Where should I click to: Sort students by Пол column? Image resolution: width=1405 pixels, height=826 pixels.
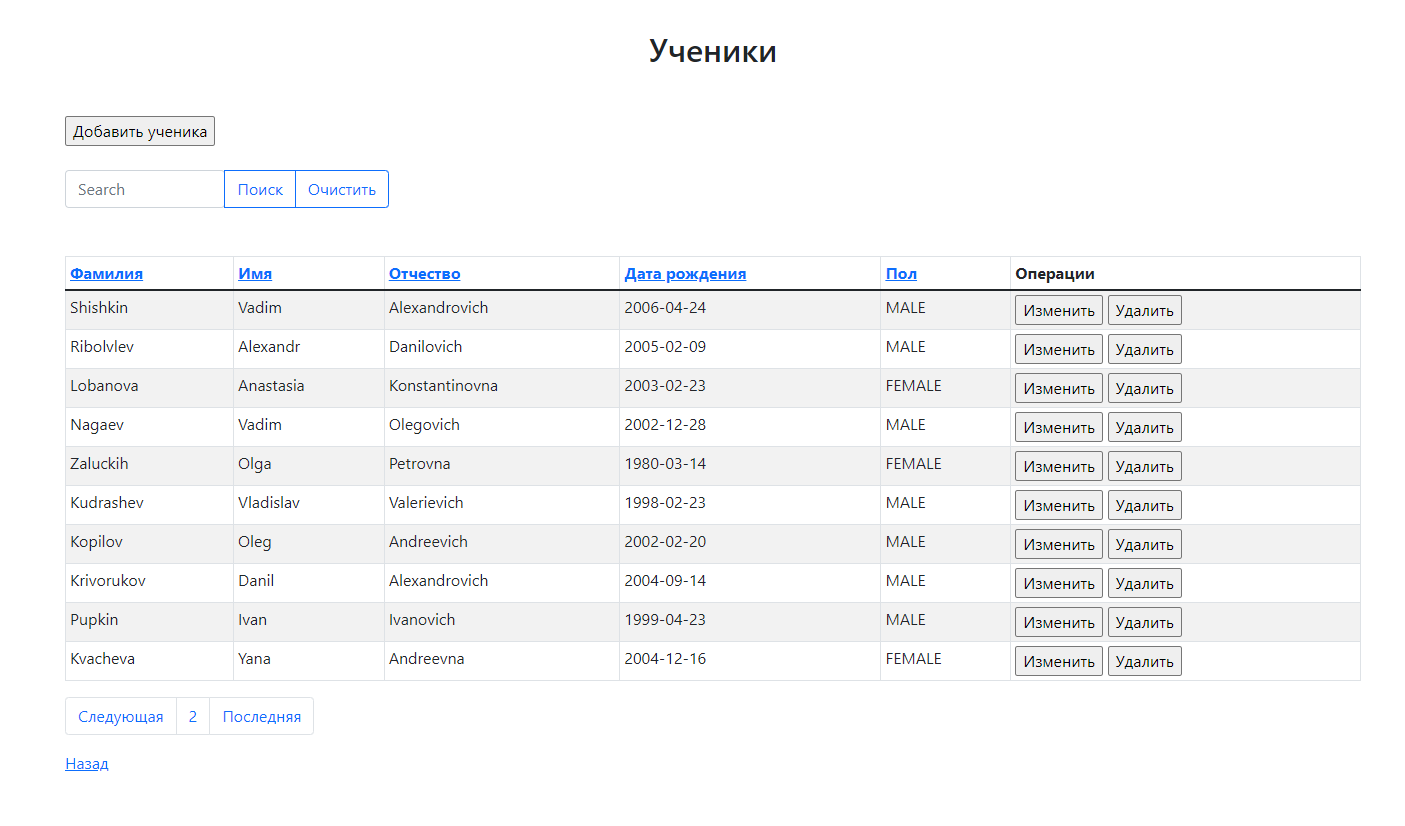pyautogui.click(x=900, y=273)
